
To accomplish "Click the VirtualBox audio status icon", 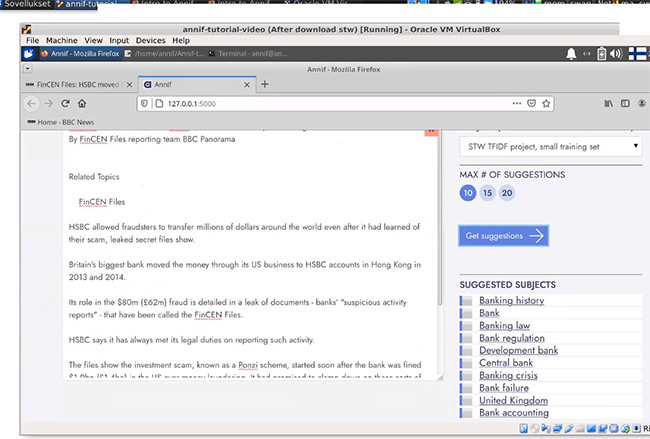I will pos(546,429).
